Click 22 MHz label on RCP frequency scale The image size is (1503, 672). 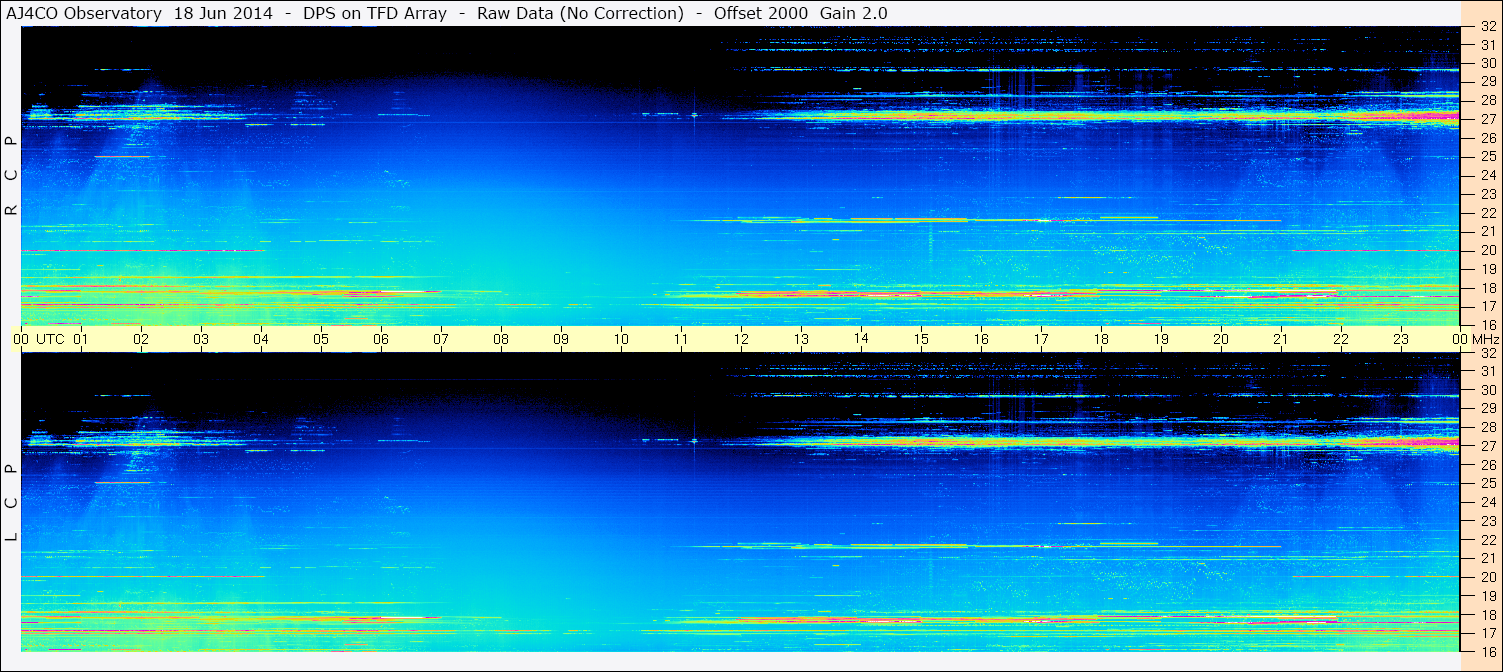(x=1487, y=213)
